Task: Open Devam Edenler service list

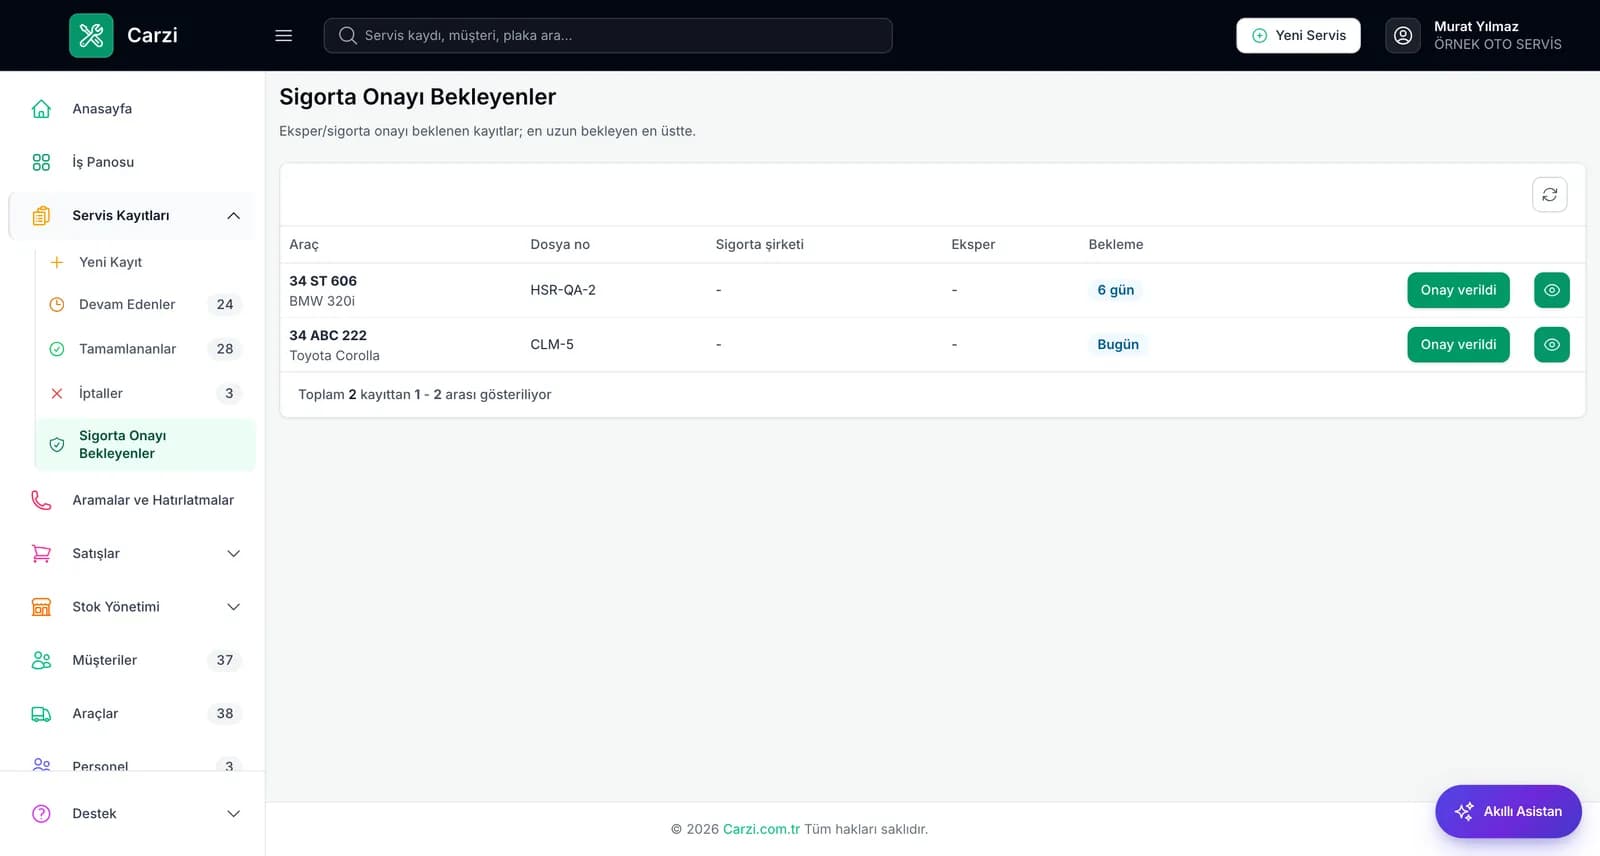Action: click(145, 305)
